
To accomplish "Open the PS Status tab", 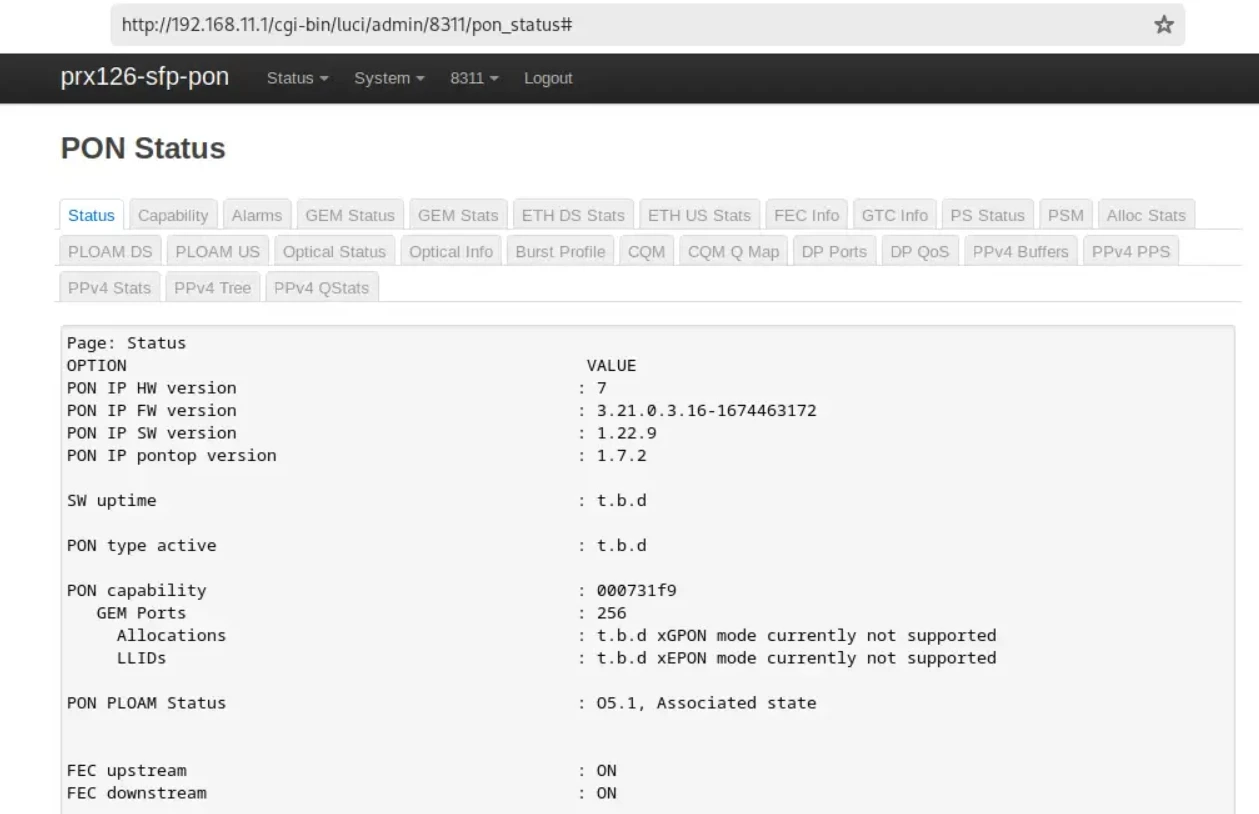I will tap(987, 215).
